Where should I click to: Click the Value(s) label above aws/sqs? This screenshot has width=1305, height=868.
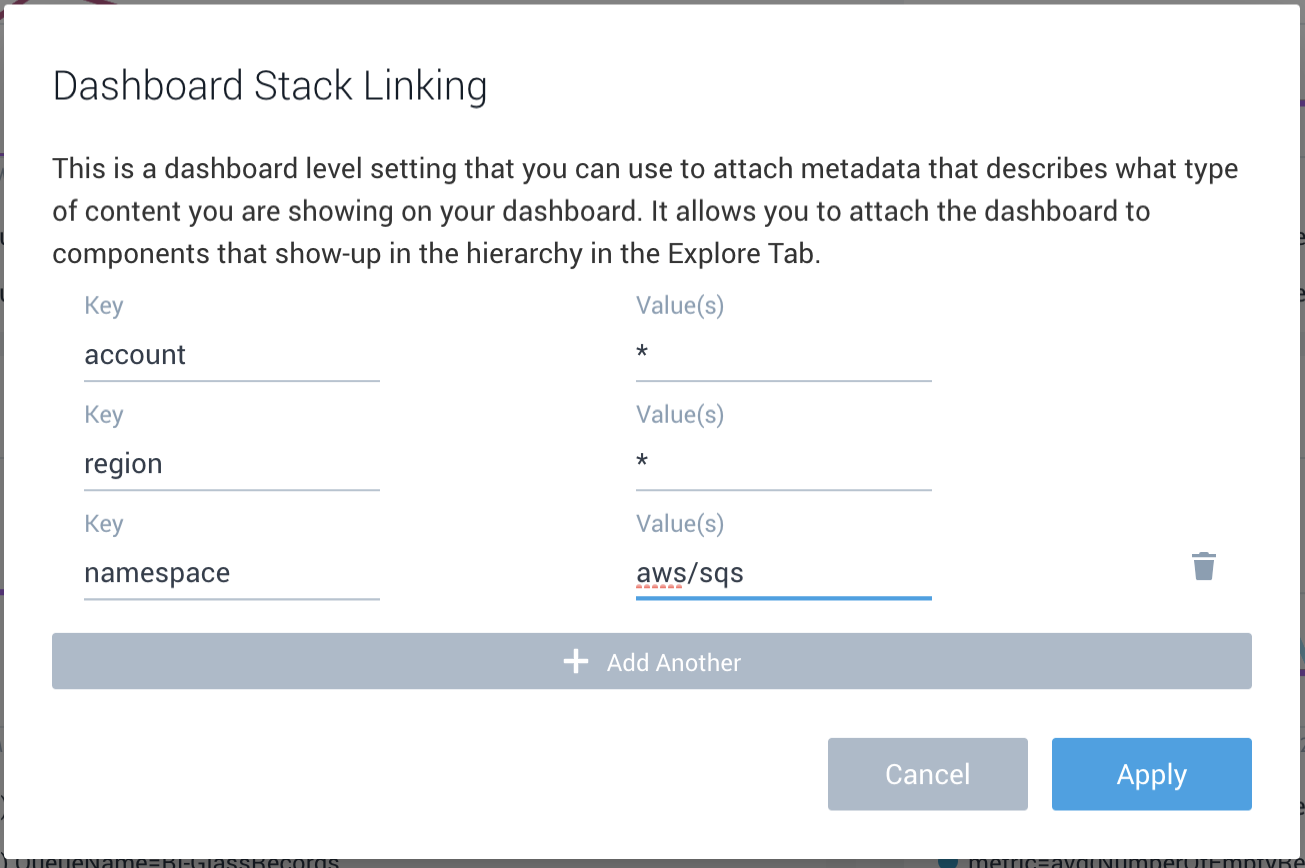679,523
